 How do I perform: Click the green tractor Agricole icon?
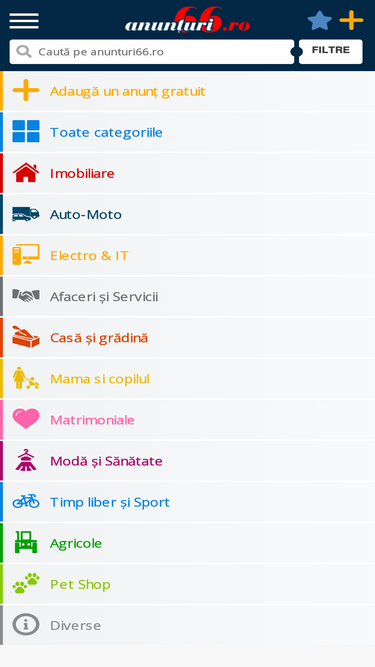[x=26, y=542]
